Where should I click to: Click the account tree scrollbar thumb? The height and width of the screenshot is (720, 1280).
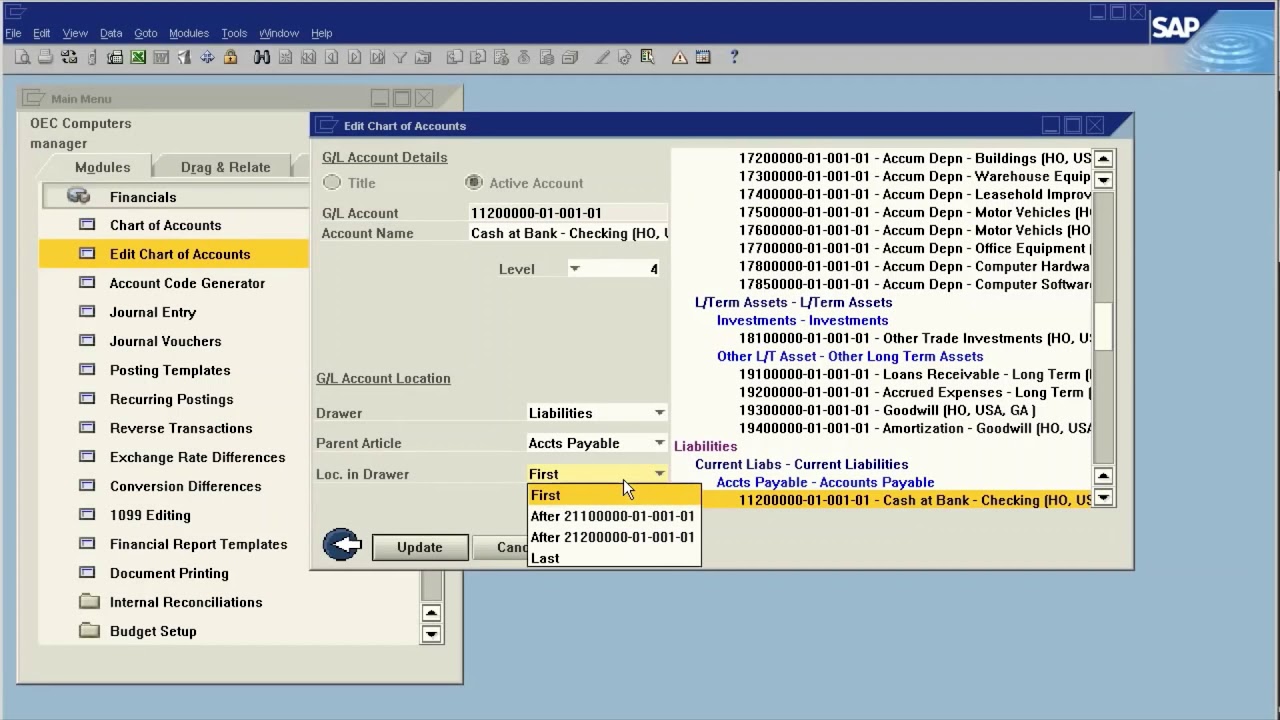pyautogui.click(x=1103, y=327)
